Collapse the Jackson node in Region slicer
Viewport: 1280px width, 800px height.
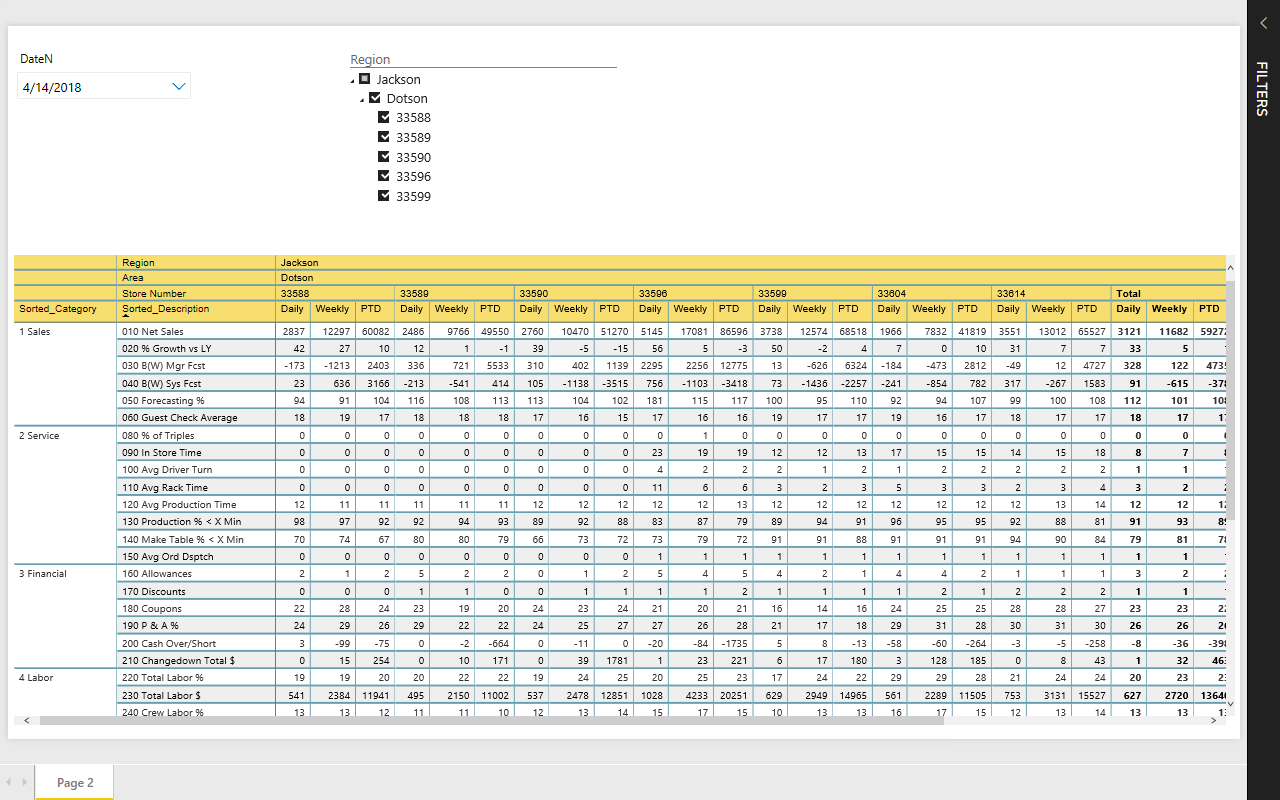click(353, 81)
